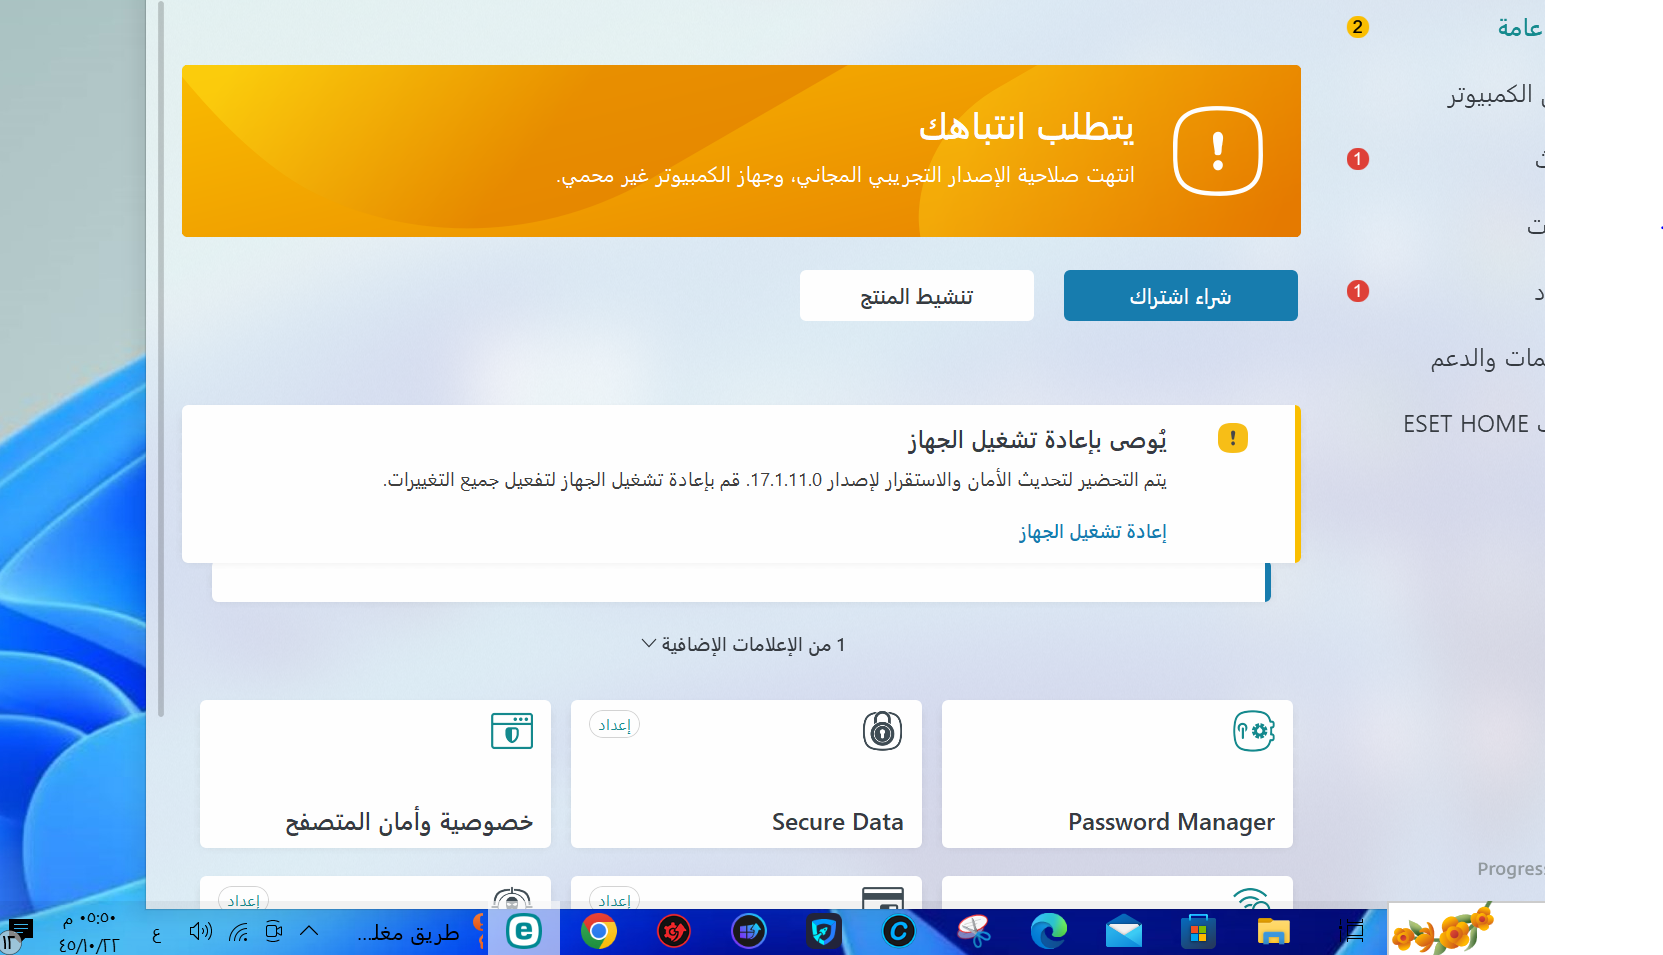Viewport: 1663px width, 955px height.
Task: Open the flower widget at the taskbar corner
Action: click(x=1443, y=929)
